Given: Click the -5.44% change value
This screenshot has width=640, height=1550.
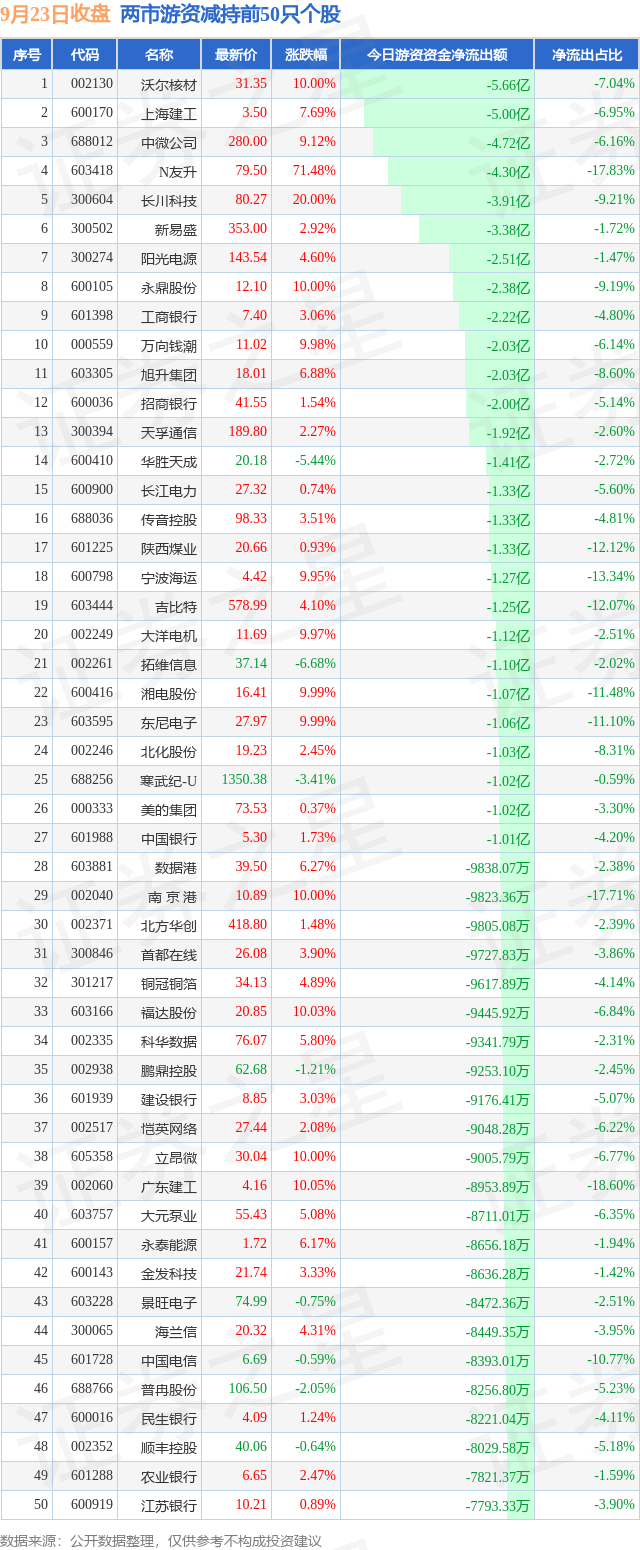Looking at the screenshot, I should (x=315, y=461).
